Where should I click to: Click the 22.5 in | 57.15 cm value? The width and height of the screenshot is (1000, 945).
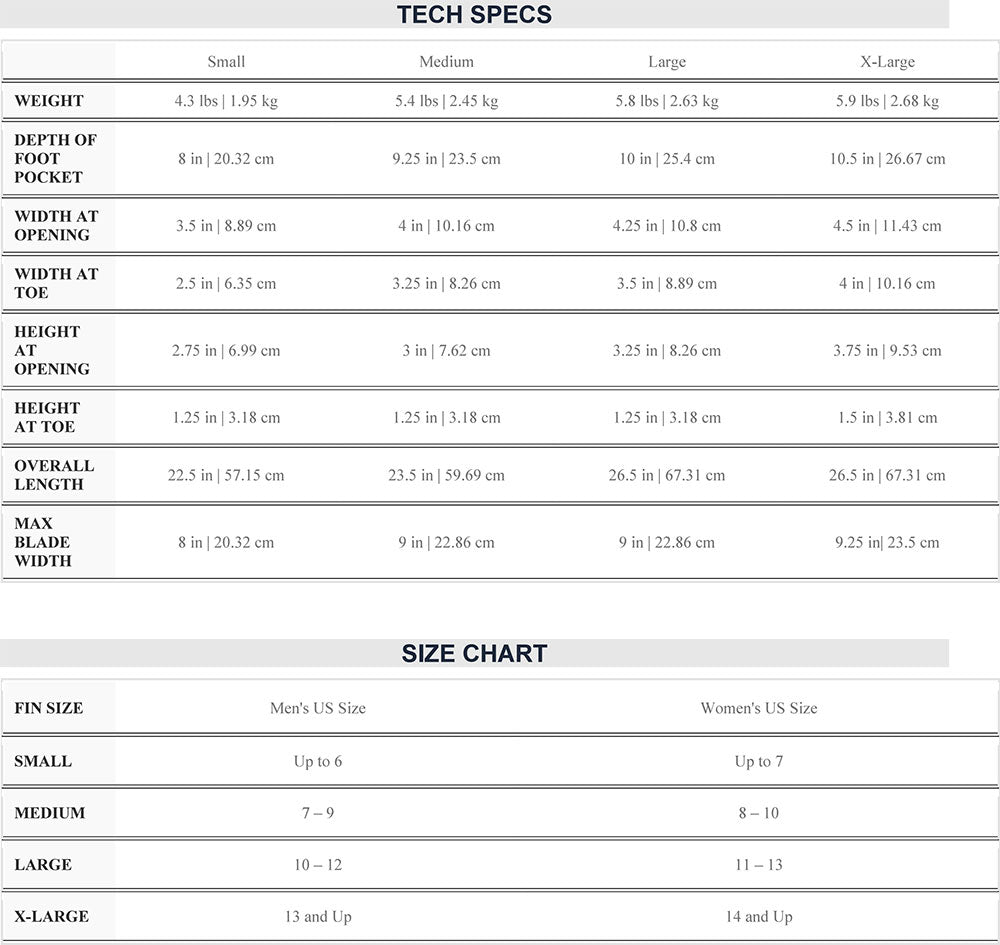226,475
